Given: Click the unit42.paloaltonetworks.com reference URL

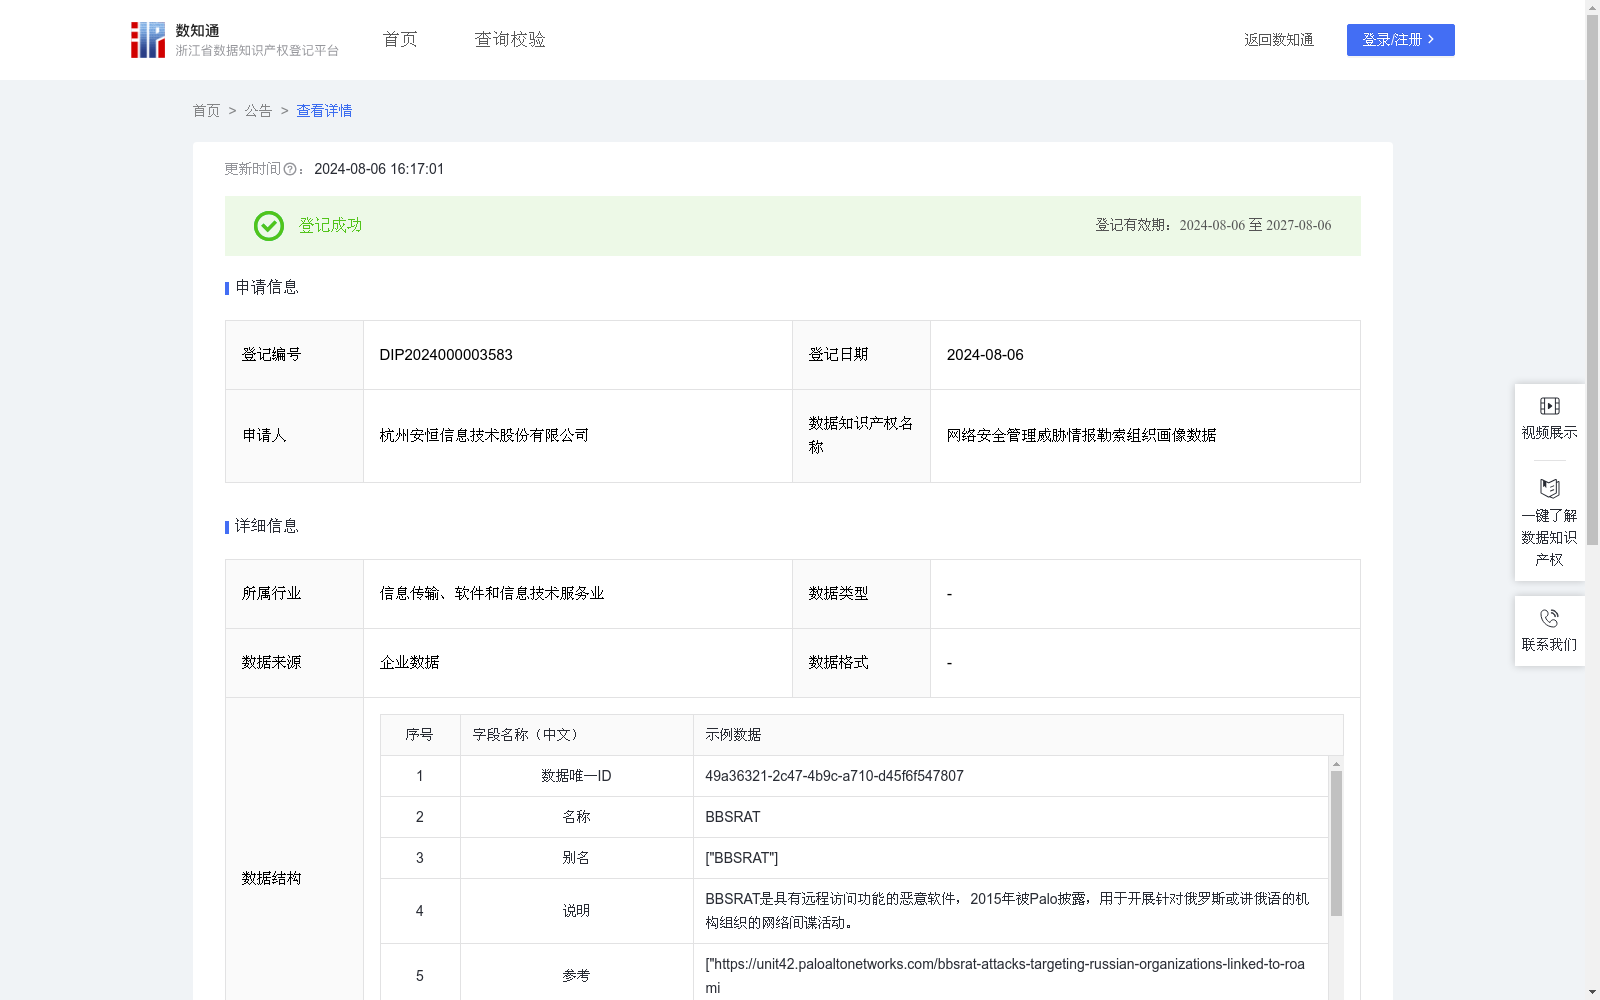Looking at the screenshot, I should pos(1005,975).
